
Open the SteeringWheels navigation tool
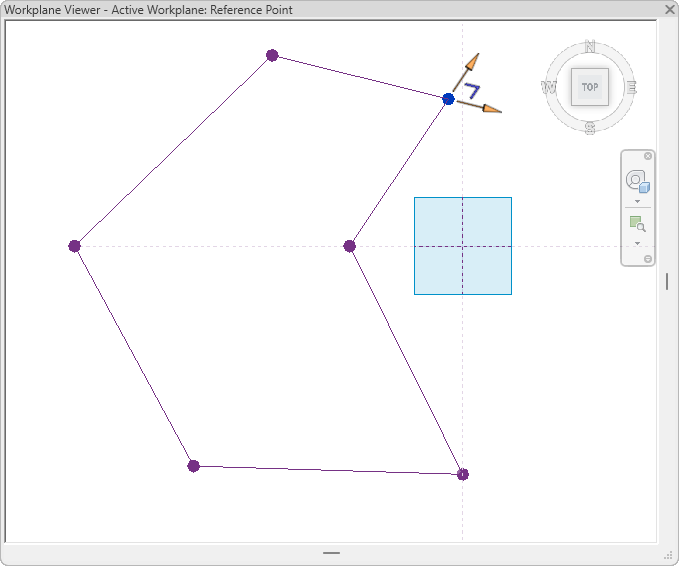click(x=637, y=181)
